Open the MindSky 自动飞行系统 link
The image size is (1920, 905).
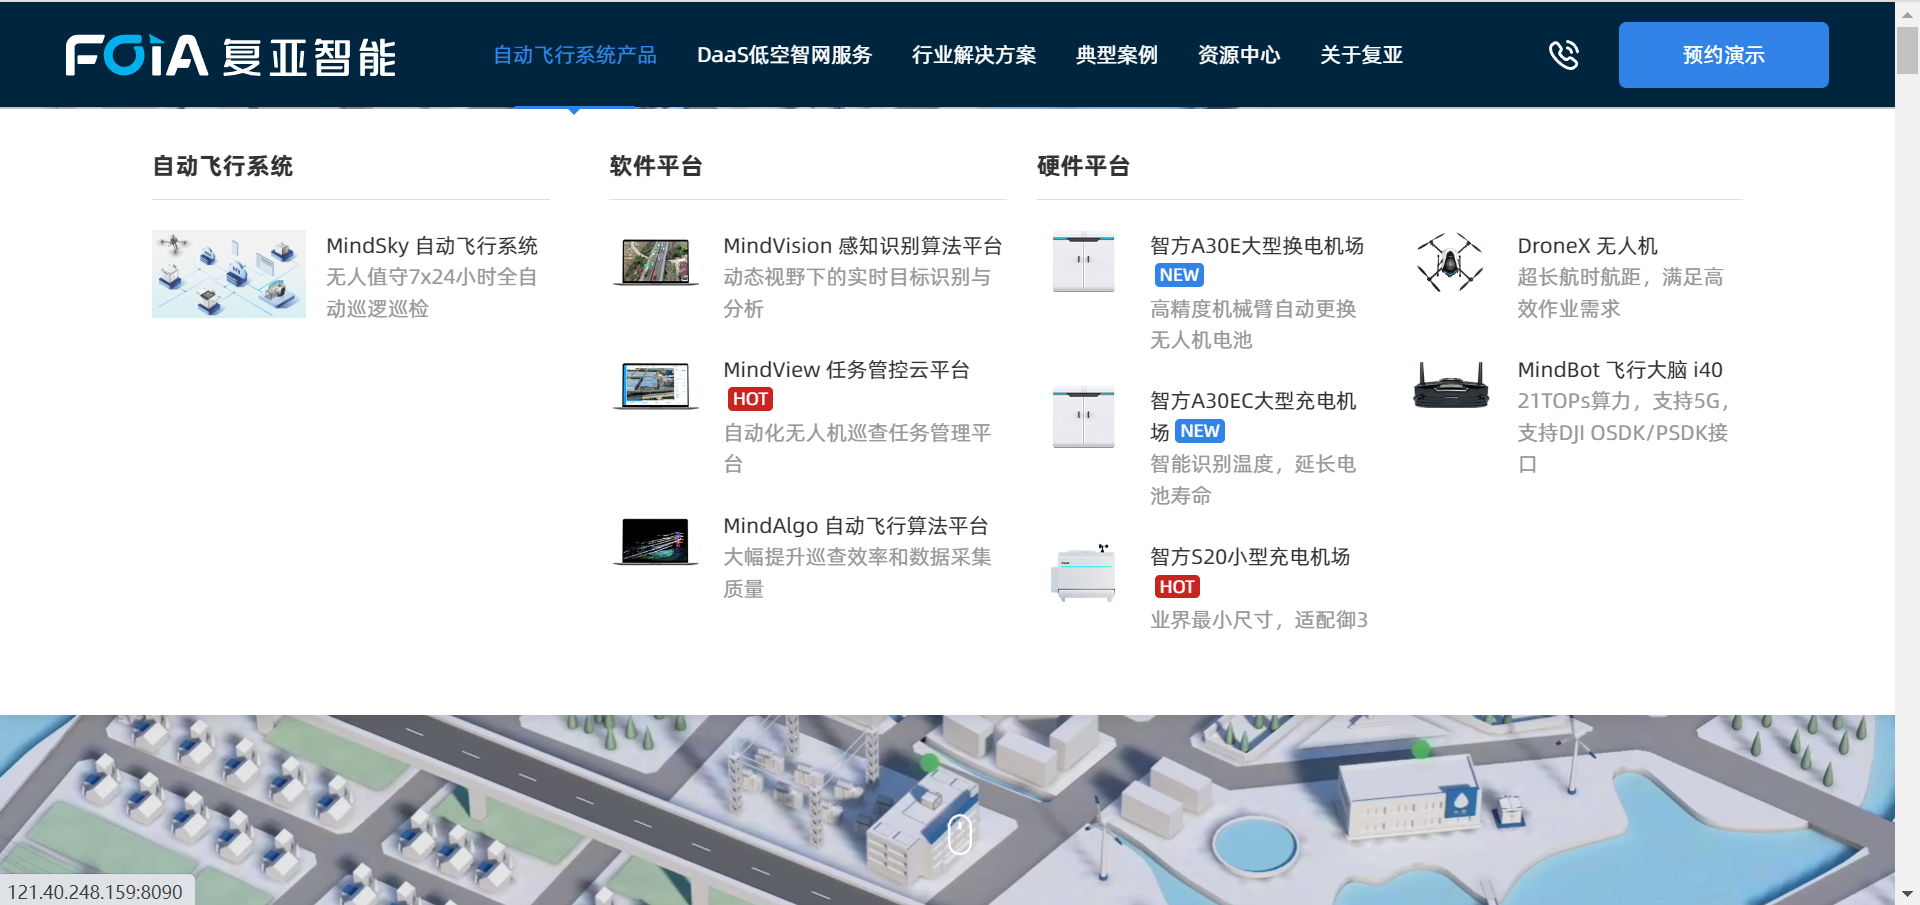pos(432,246)
